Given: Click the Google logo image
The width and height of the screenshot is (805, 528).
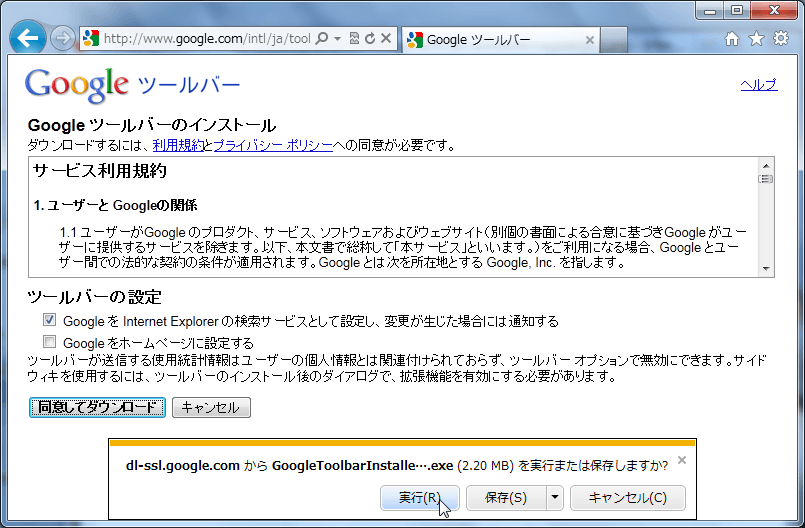Looking at the screenshot, I should tap(76, 85).
